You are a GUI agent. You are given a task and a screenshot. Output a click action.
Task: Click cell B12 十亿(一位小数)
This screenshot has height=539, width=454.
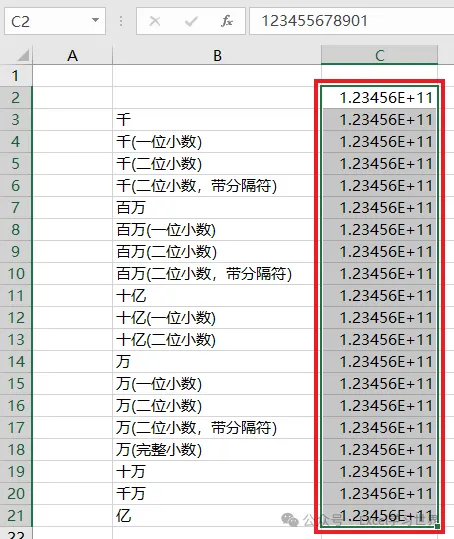[217, 318]
